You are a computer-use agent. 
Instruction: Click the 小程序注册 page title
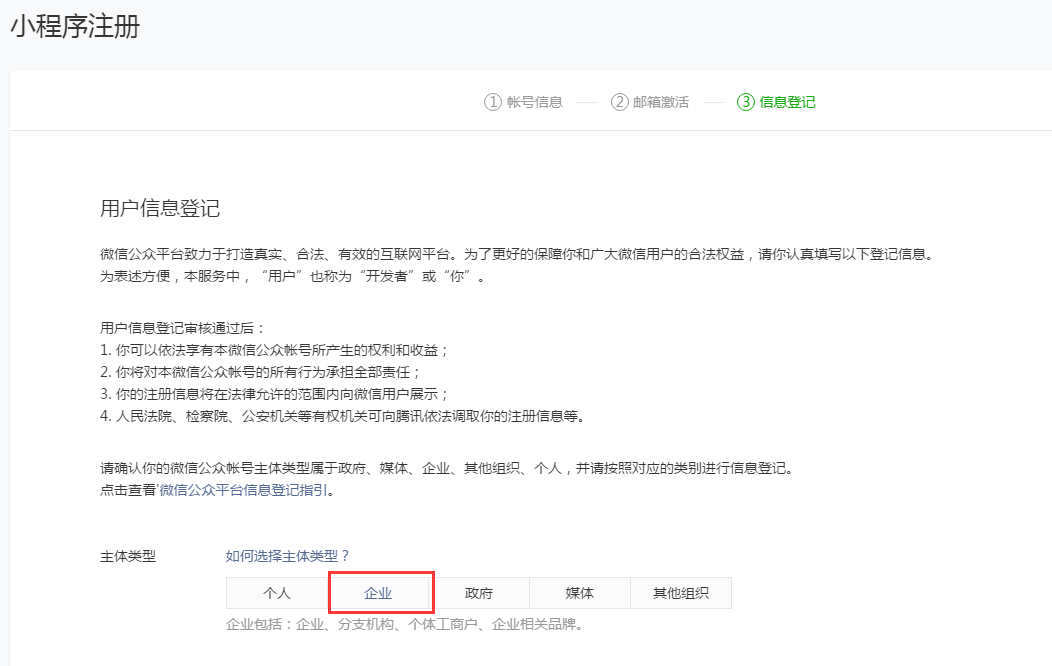tap(75, 27)
